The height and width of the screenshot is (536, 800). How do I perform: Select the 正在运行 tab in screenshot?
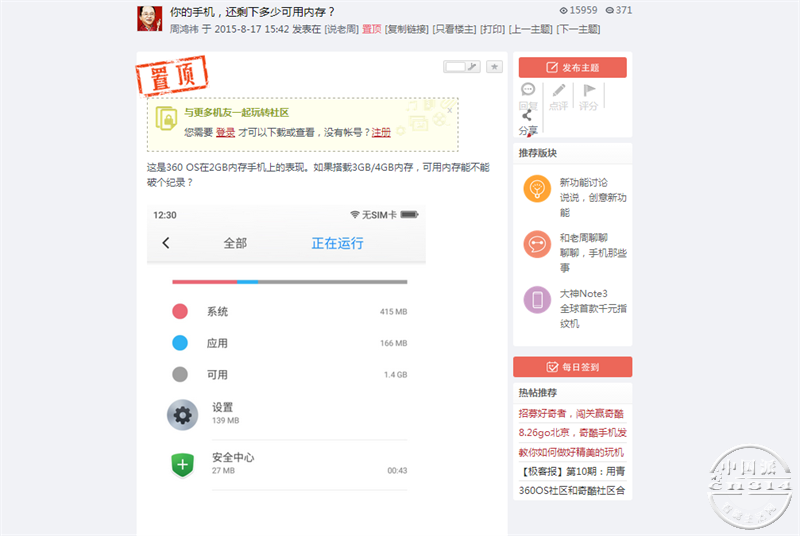coord(337,243)
